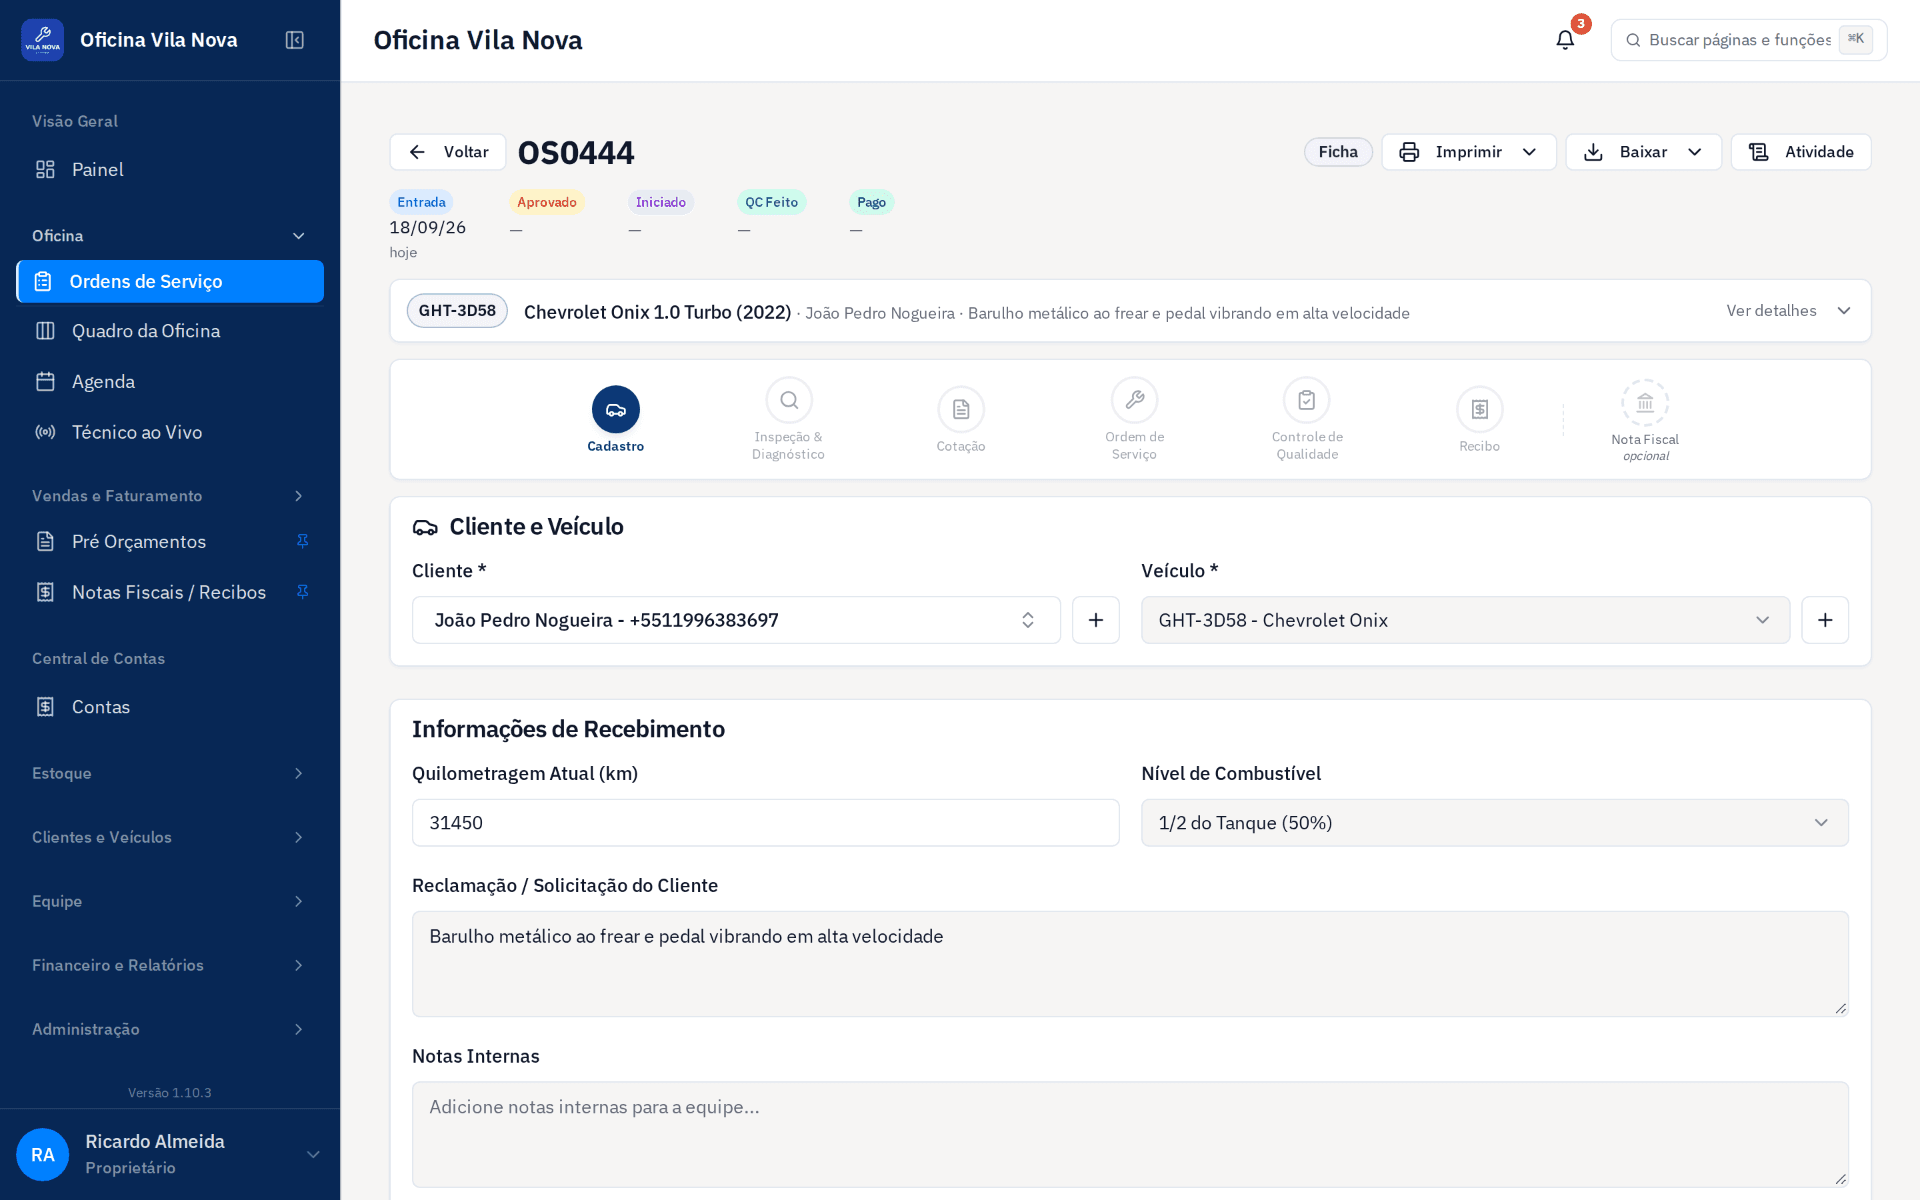The image size is (1920, 1200).
Task: Expand the Administração section
Action: (x=170, y=1029)
